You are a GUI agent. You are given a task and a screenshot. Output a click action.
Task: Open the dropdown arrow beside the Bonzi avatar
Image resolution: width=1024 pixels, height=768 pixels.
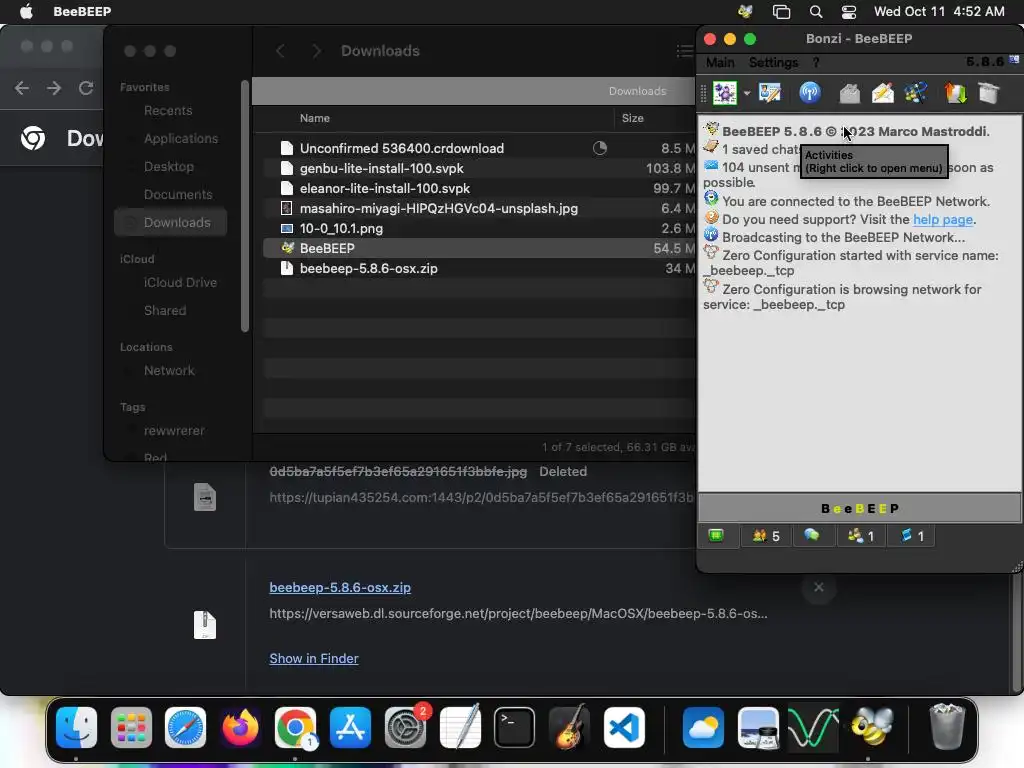coord(747,93)
